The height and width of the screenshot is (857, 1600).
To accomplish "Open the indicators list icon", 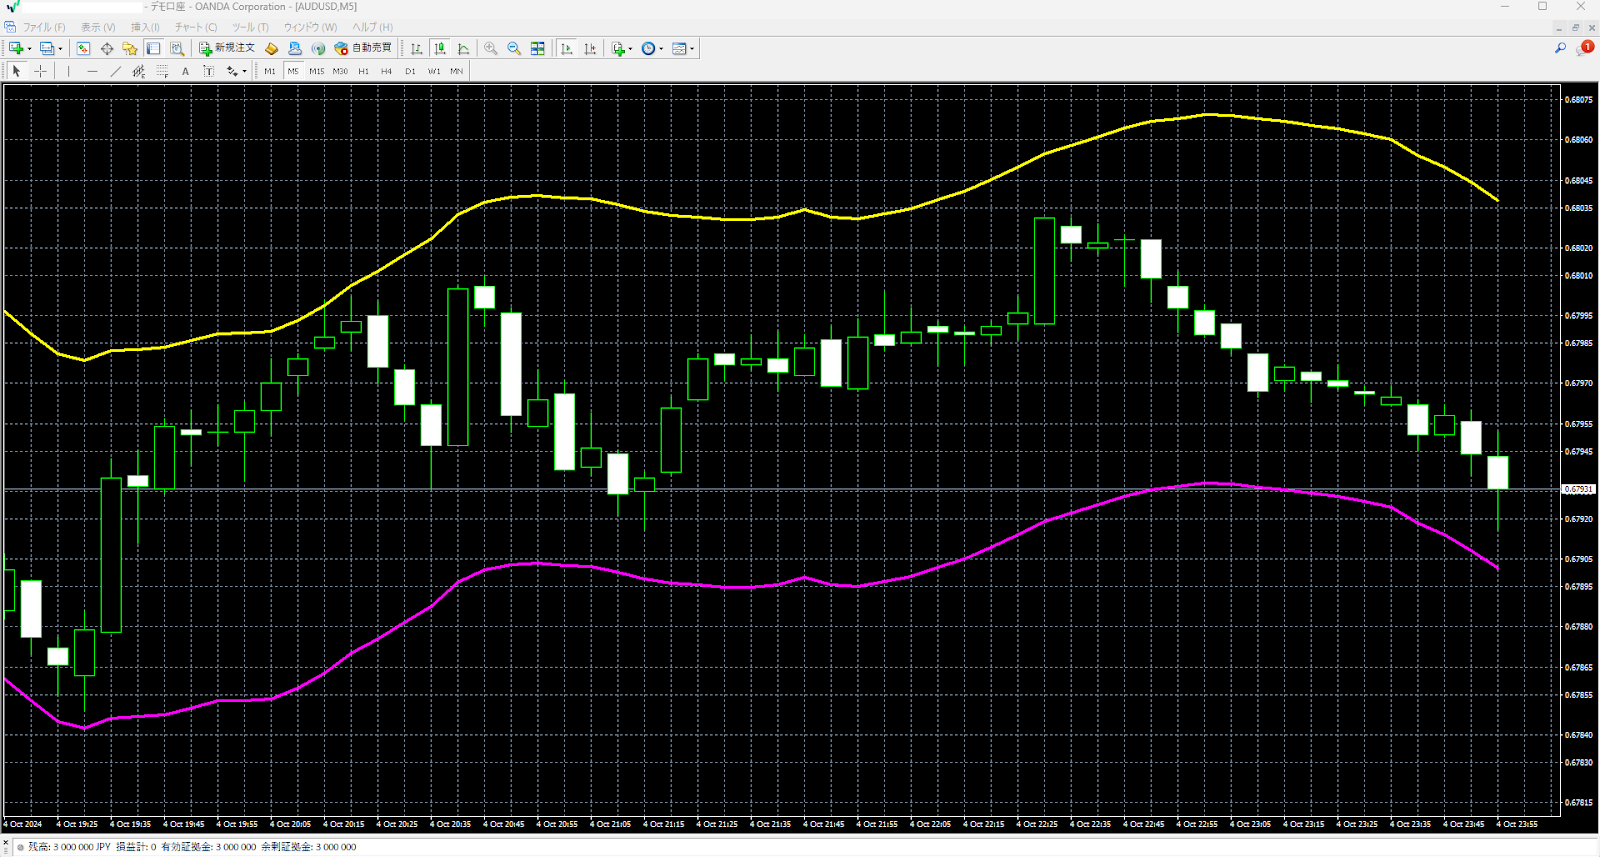I will [x=618, y=48].
